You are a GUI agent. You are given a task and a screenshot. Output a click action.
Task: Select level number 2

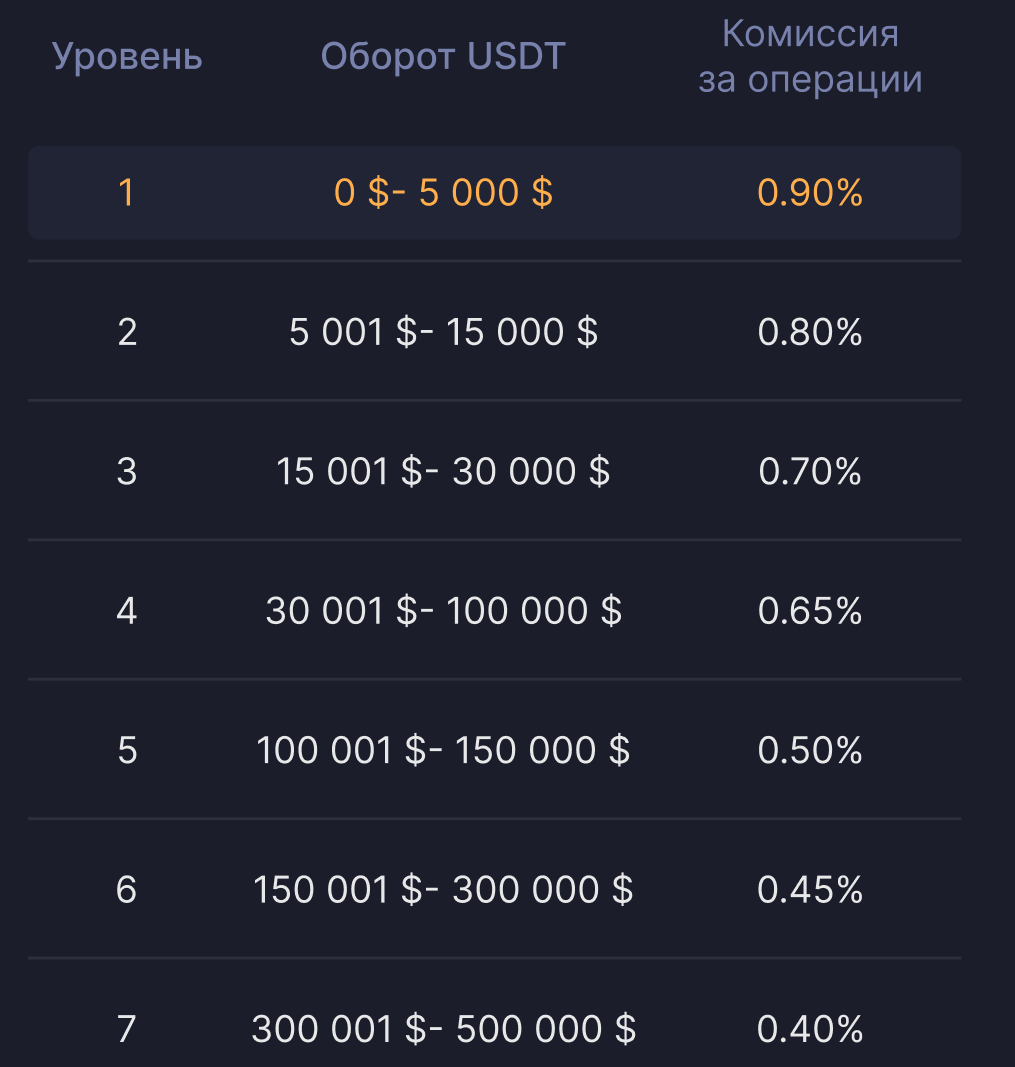coord(127,332)
